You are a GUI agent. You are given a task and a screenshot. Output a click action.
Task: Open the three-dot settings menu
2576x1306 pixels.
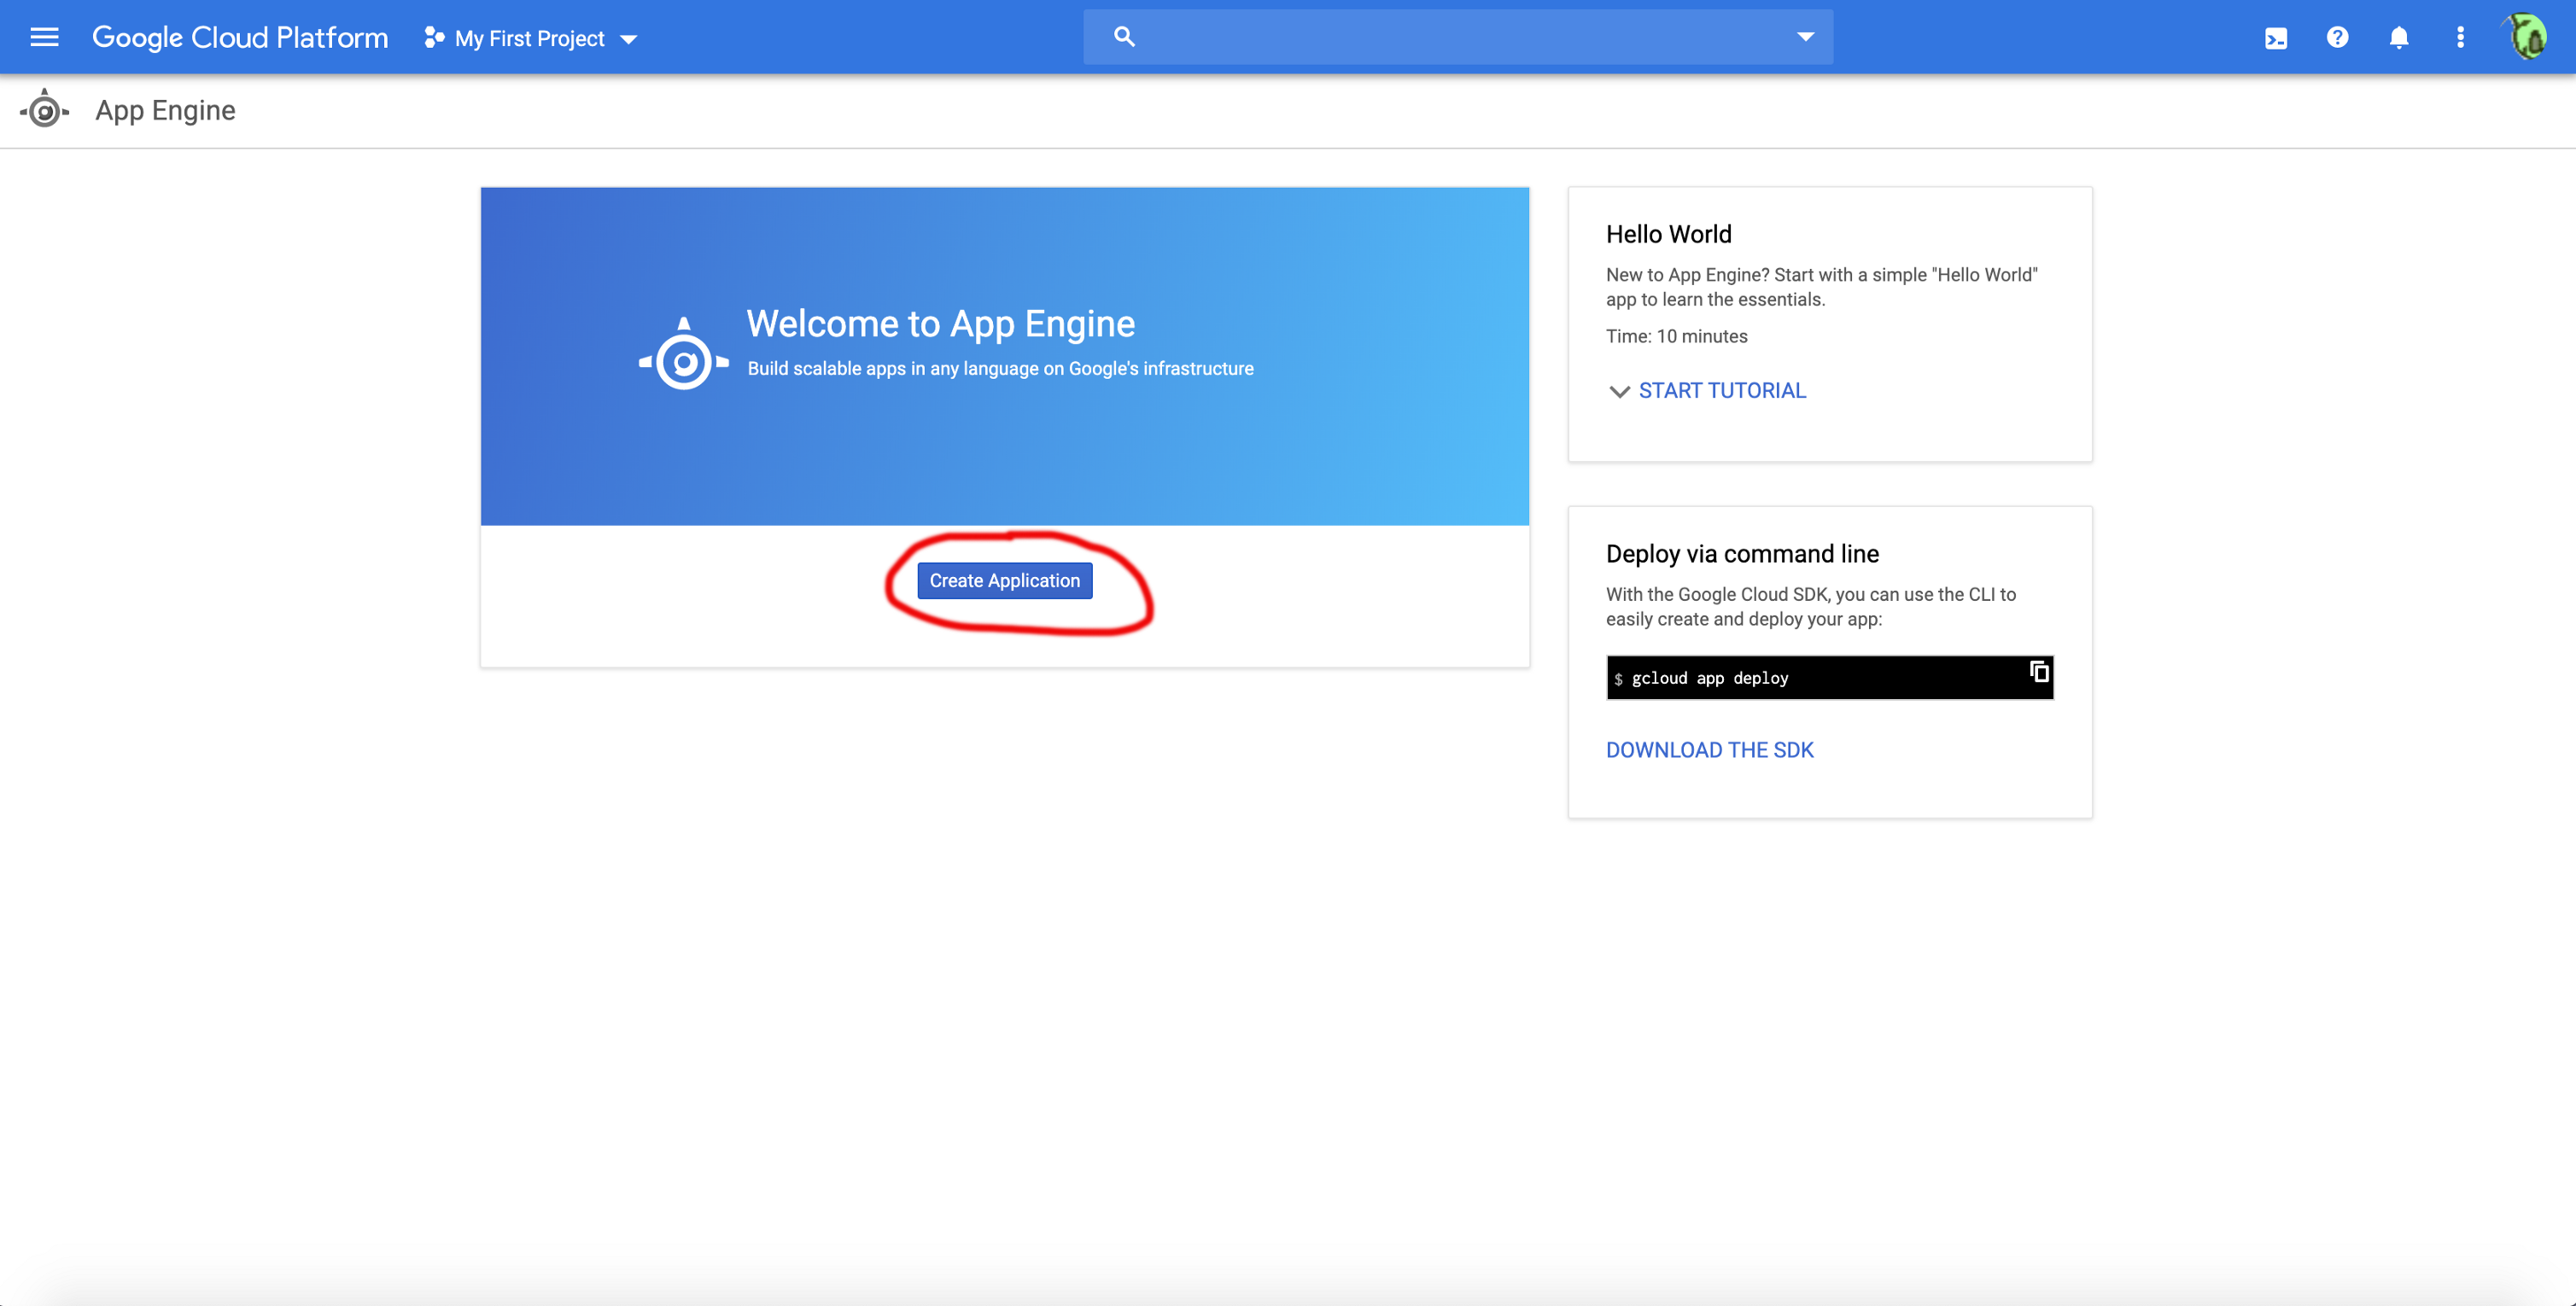pyautogui.click(x=2460, y=38)
